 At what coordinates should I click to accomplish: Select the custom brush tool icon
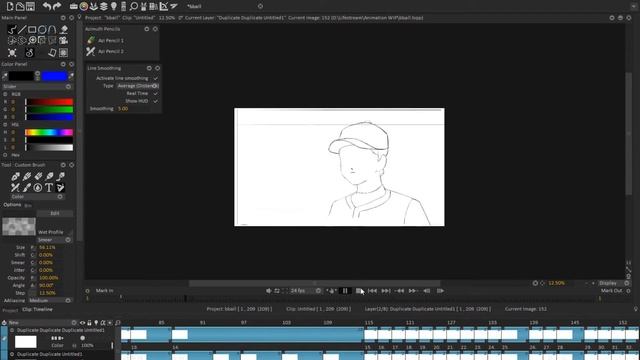click(60, 187)
